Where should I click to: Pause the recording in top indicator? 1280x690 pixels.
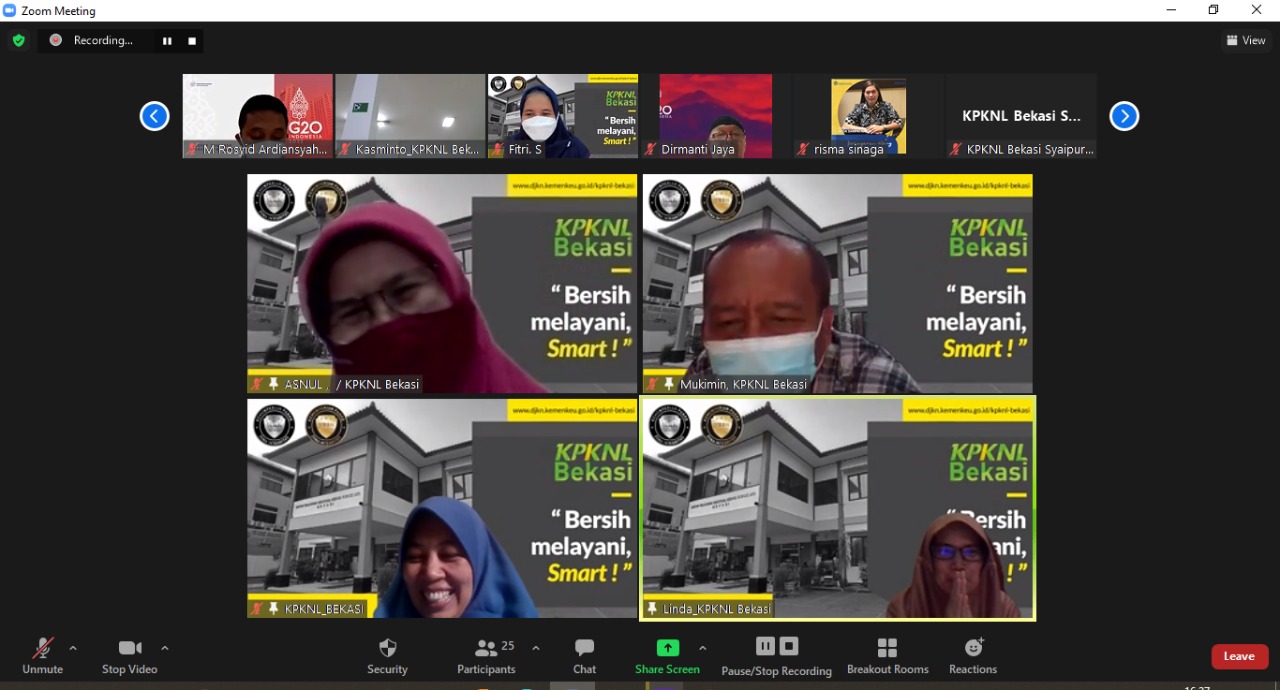[167, 41]
